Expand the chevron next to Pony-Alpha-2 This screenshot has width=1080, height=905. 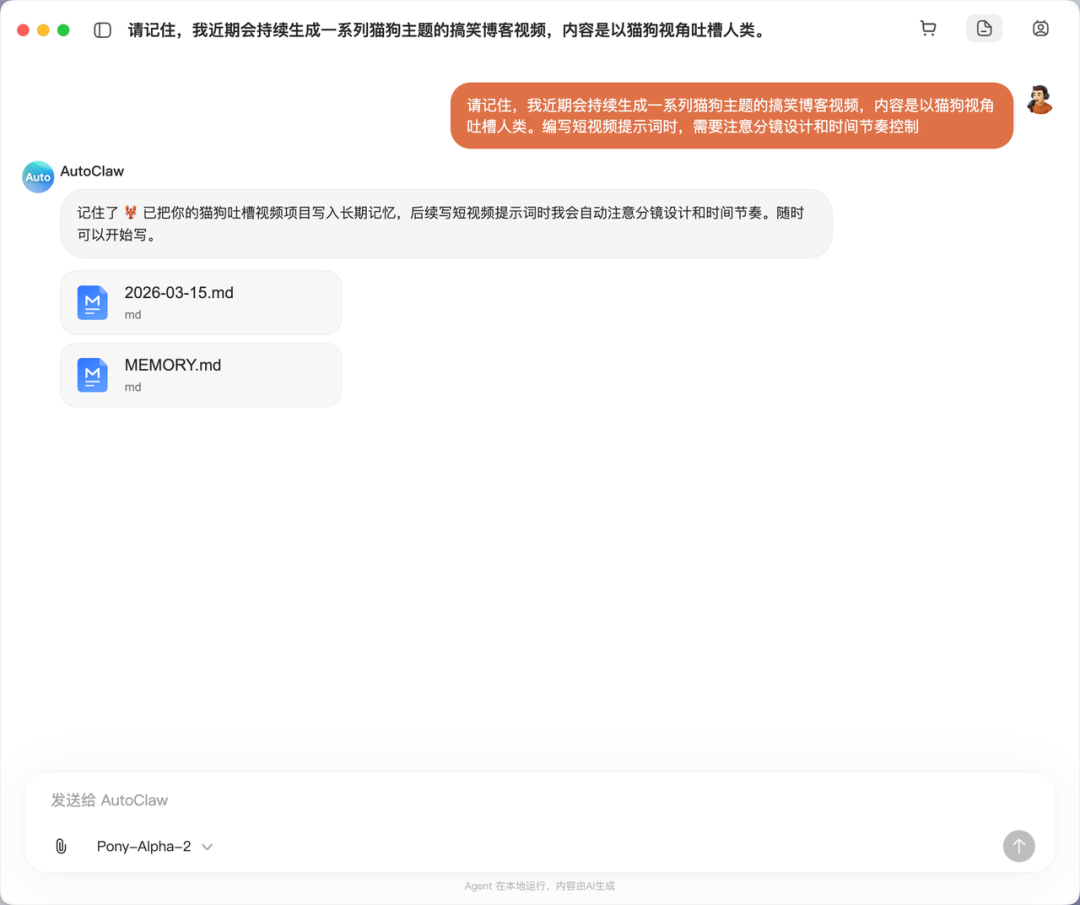point(207,846)
